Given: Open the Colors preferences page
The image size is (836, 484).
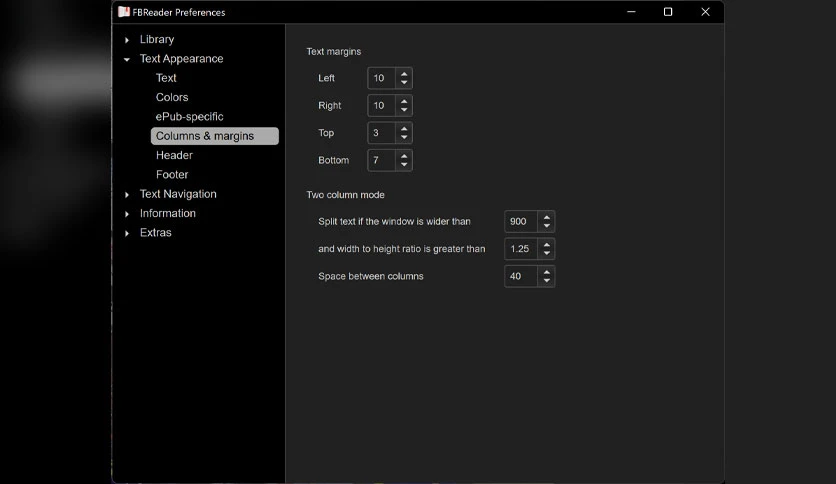Looking at the screenshot, I should tap(172, 97).
